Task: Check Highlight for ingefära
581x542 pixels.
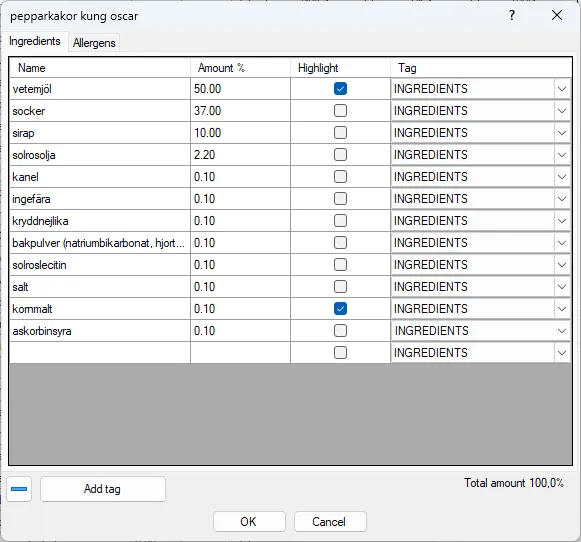Action: pyautogui.click(x=340, y=199)
